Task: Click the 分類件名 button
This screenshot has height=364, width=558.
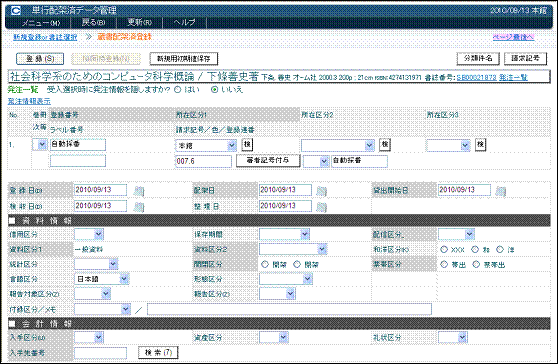Action: tap(478, 58)
